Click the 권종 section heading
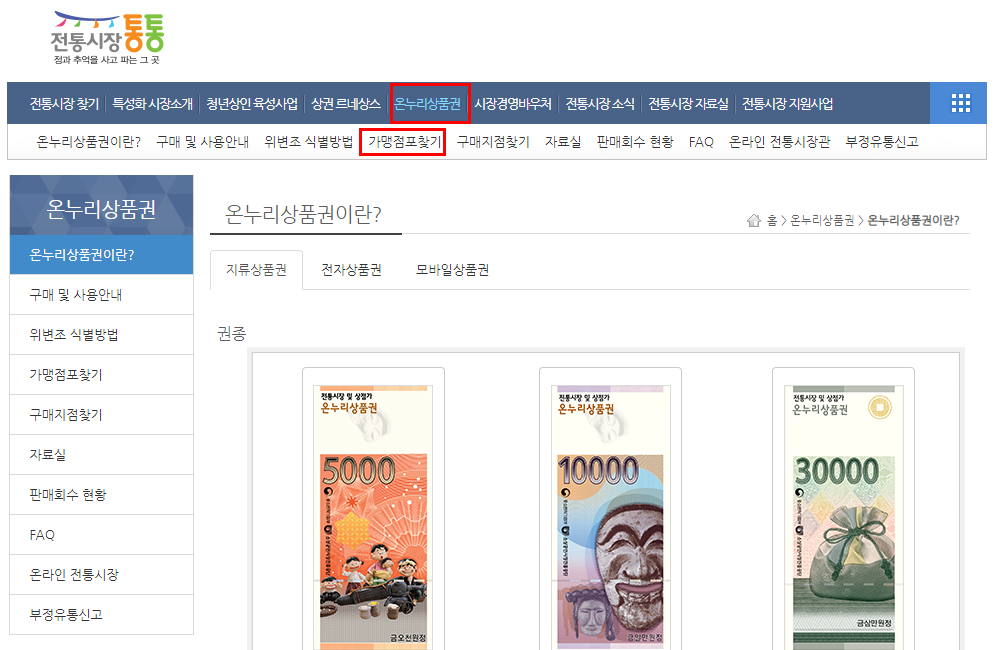Image resolution: width=1000 pixels, height=650 pixels. point(232,333)
